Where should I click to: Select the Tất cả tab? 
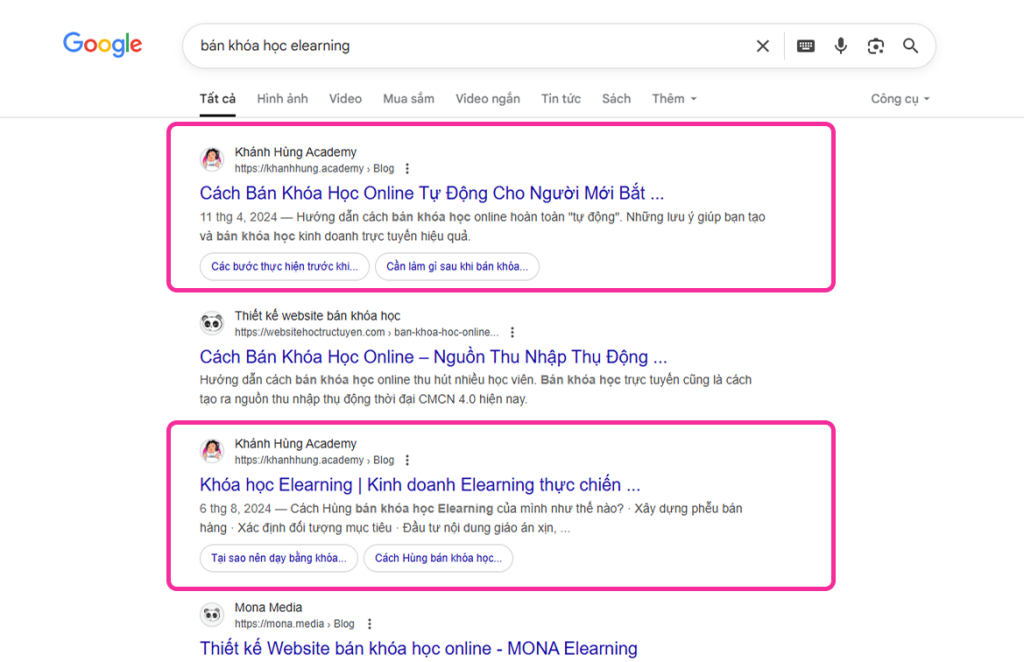coord(217,99)
